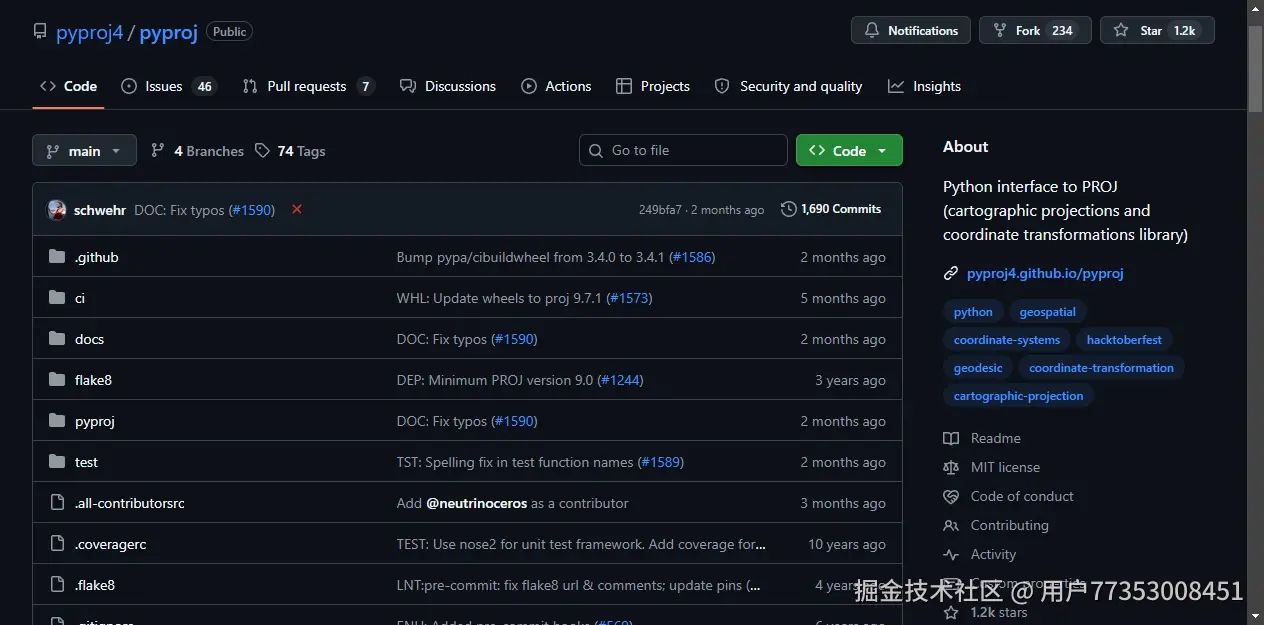Viewport: 1264px width, 625px height.
Task: Open commit hash 249bfa7
Action: [x=660, y=210]
